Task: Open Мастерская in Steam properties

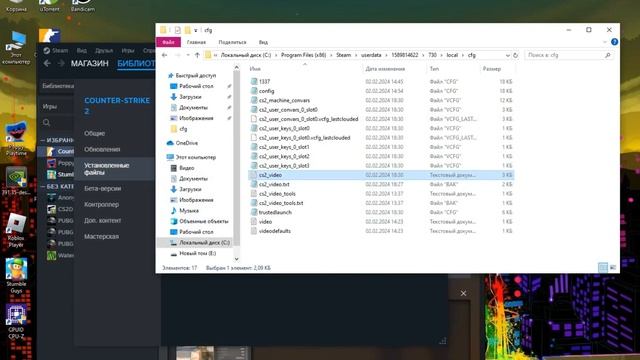Action: pyautogui.click(x=101, y=236)
